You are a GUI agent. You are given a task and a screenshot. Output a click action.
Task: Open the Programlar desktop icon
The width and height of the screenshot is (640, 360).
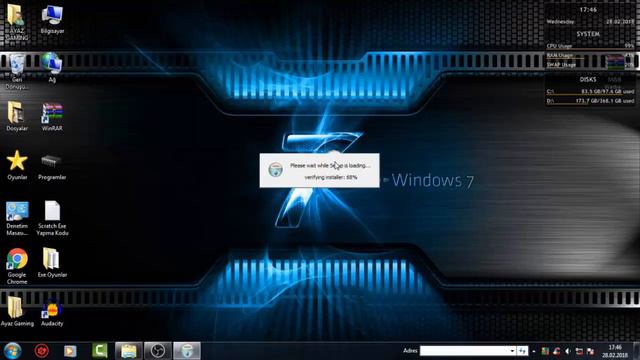point(52,167)
